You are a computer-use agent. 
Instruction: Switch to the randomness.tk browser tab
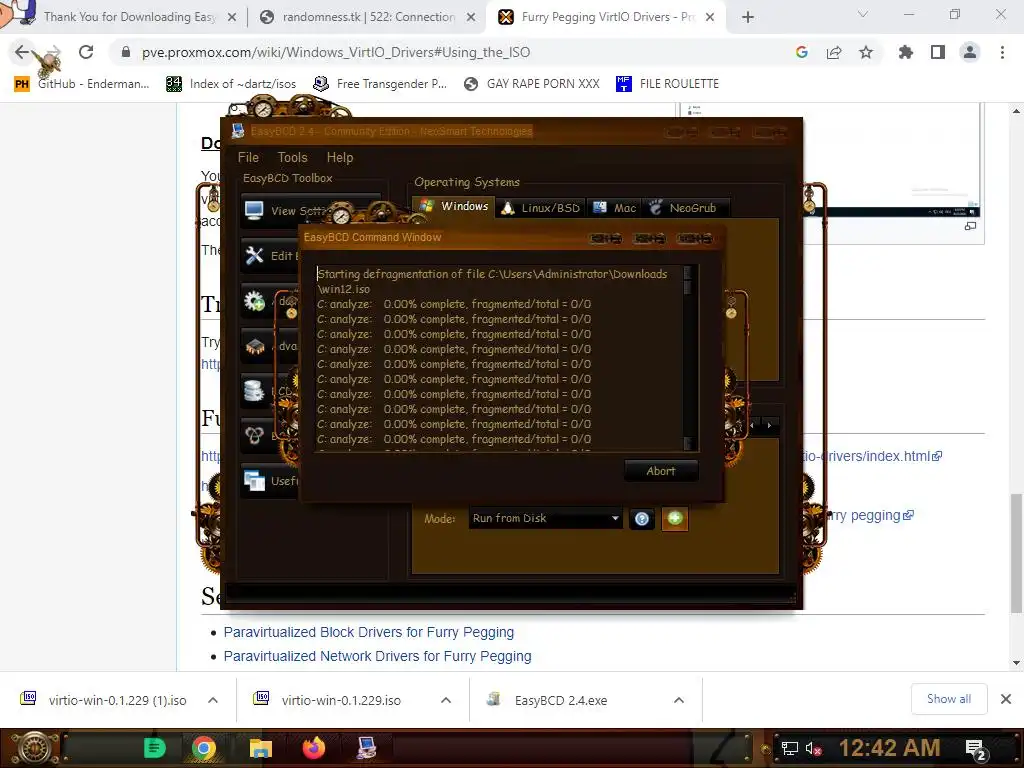(366, 17)
